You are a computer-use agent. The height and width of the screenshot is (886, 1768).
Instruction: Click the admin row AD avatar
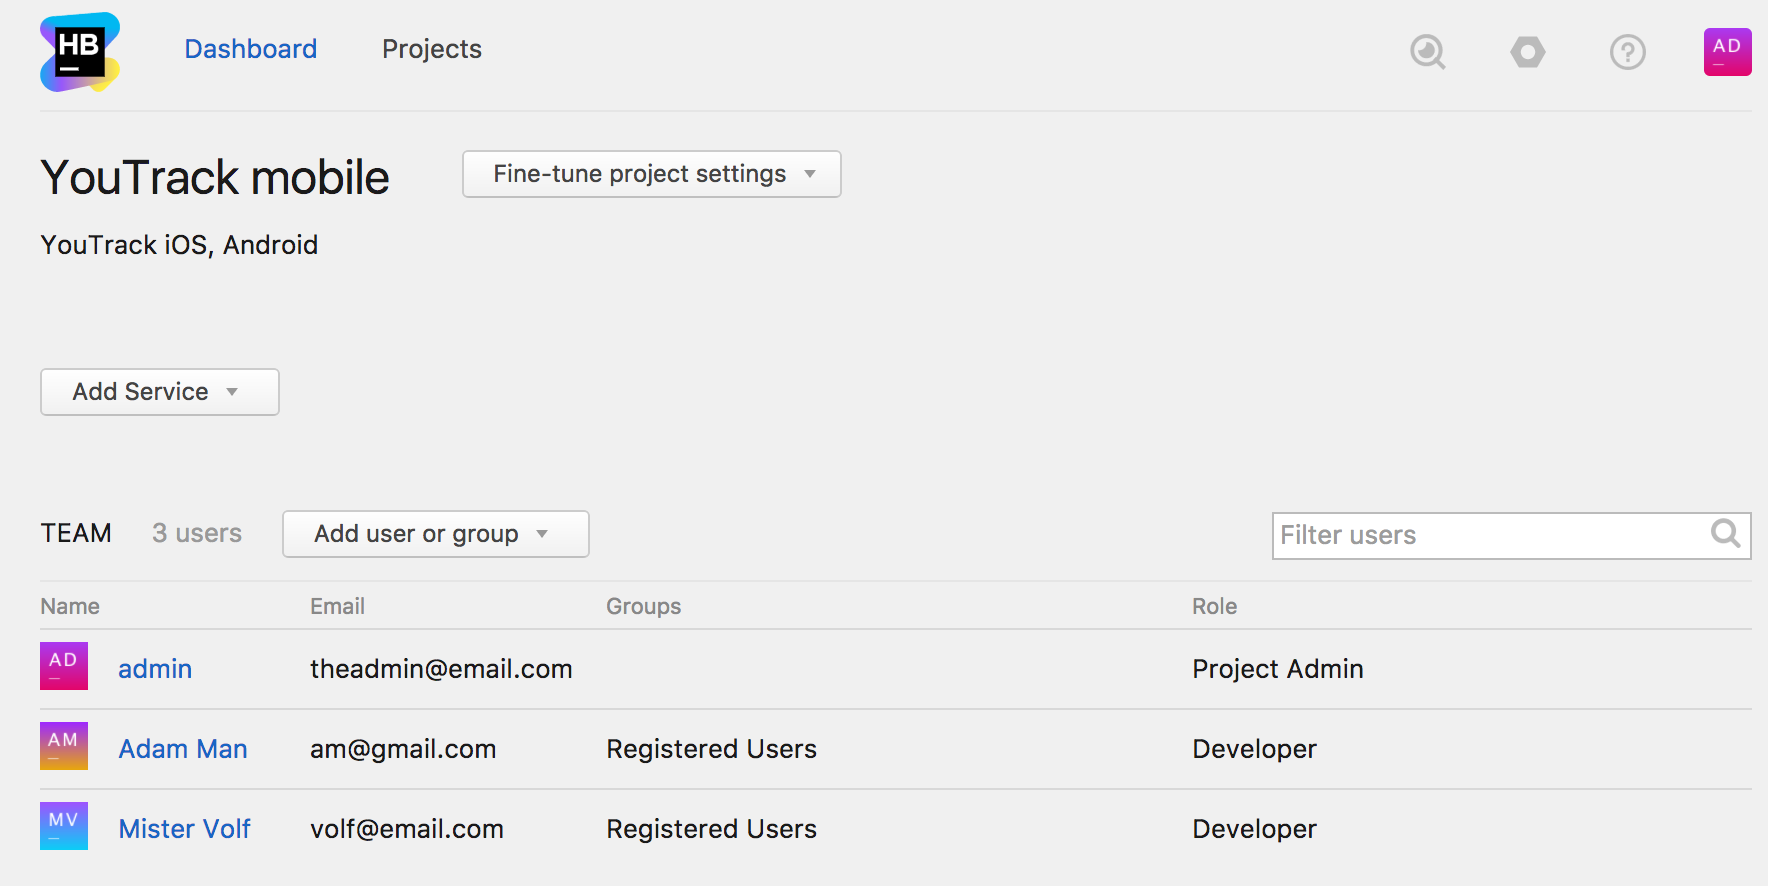[64, 666]
